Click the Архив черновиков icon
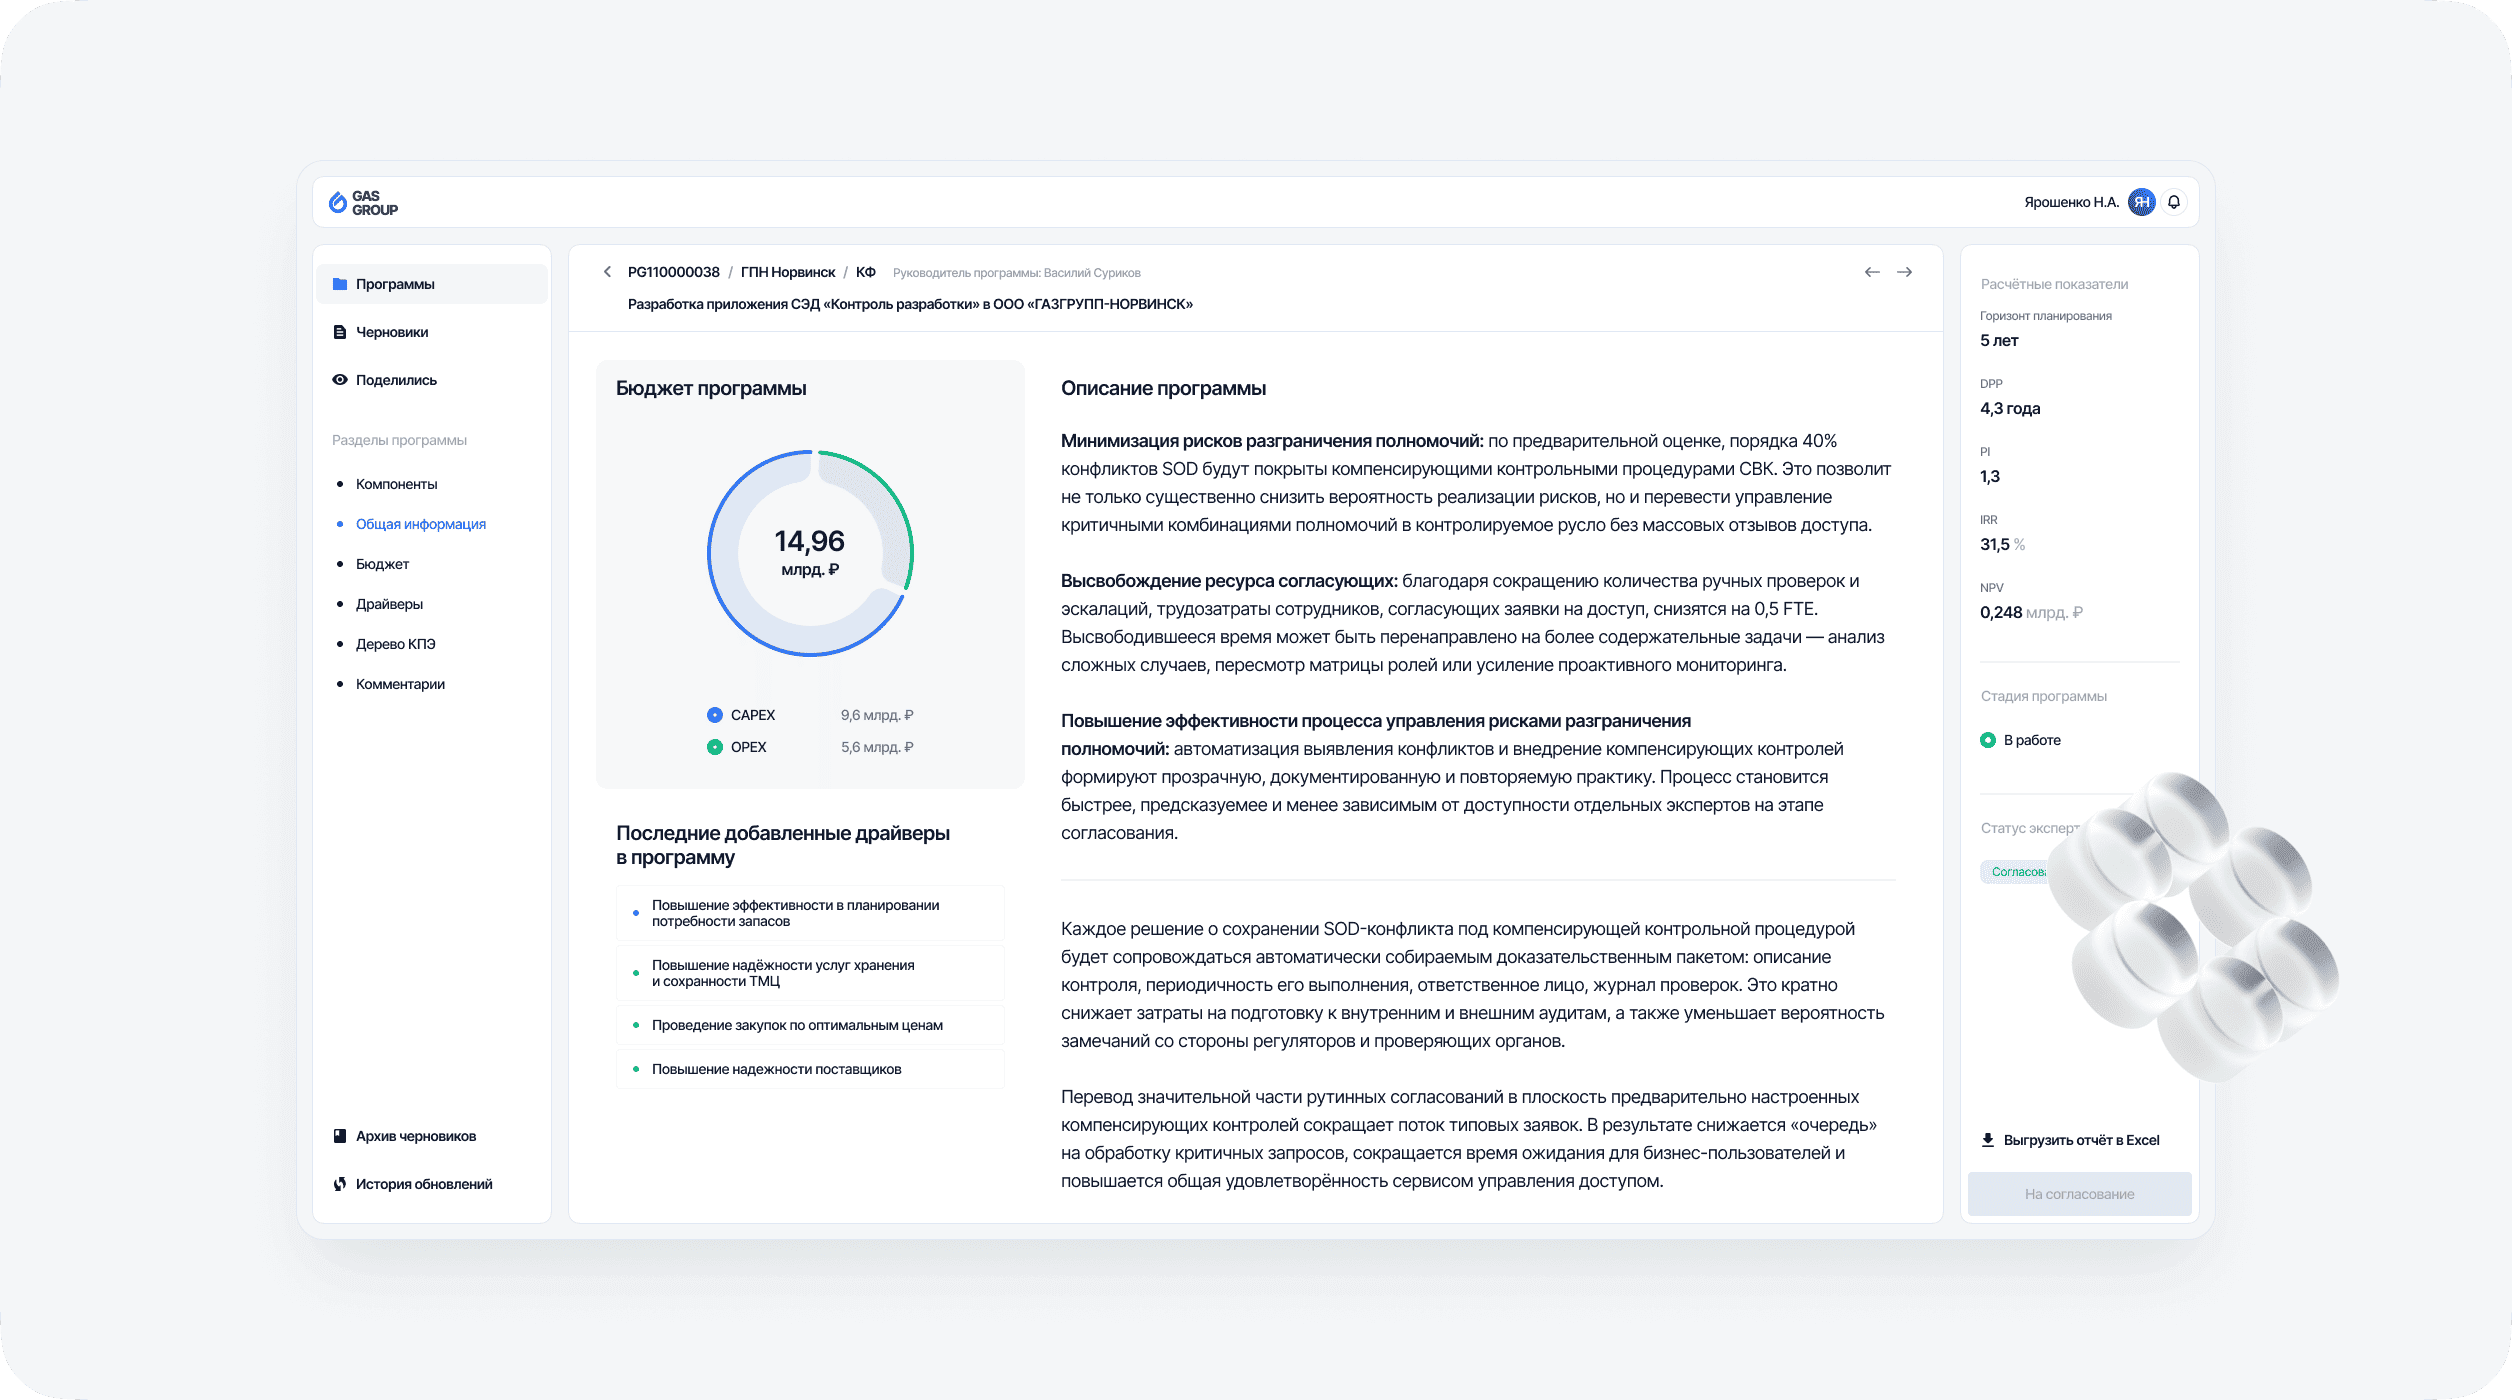 [340, 1136]
